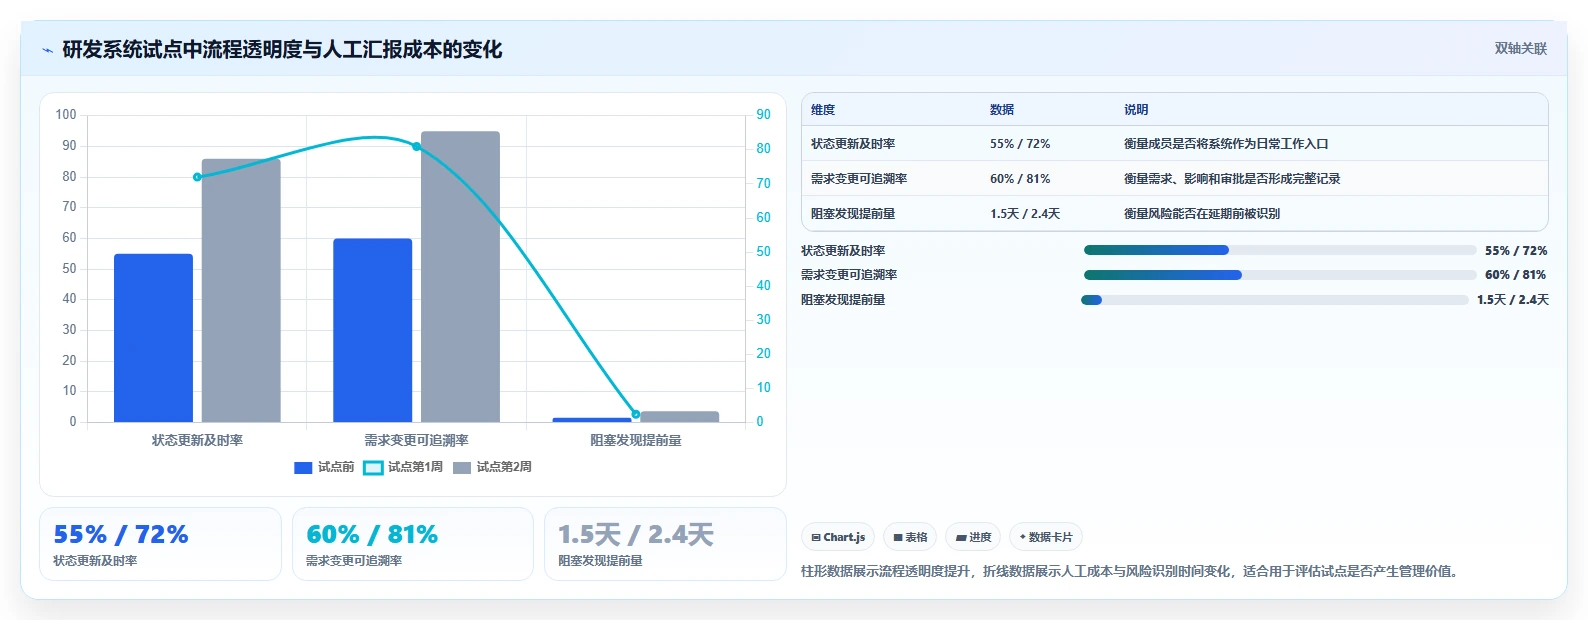
Task: Click the table cell 阻塞发现提前量
Action: 853,214
